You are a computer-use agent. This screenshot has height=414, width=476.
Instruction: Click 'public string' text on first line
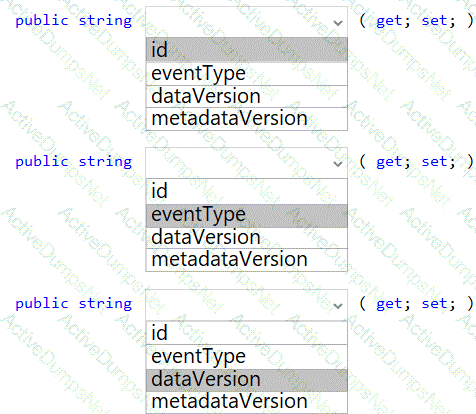[x=74, y=21]
